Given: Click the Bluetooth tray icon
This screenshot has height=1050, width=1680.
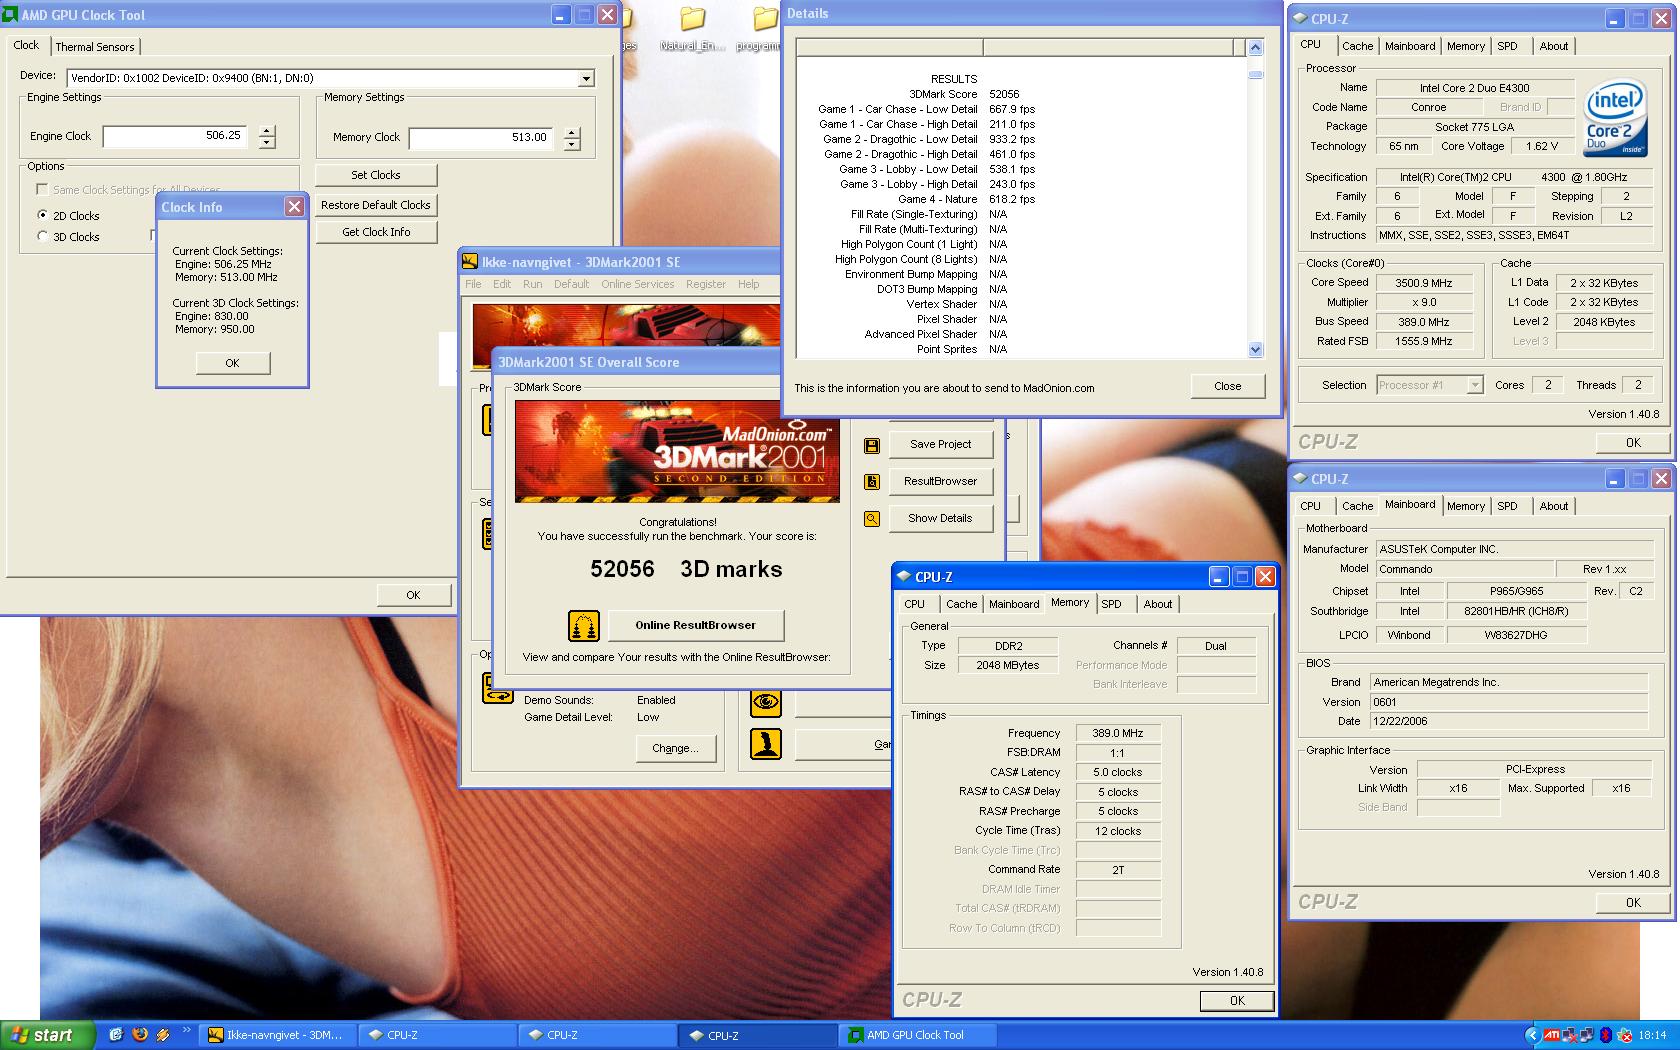Looking at the screenshot, I should pos(1606,1035).
